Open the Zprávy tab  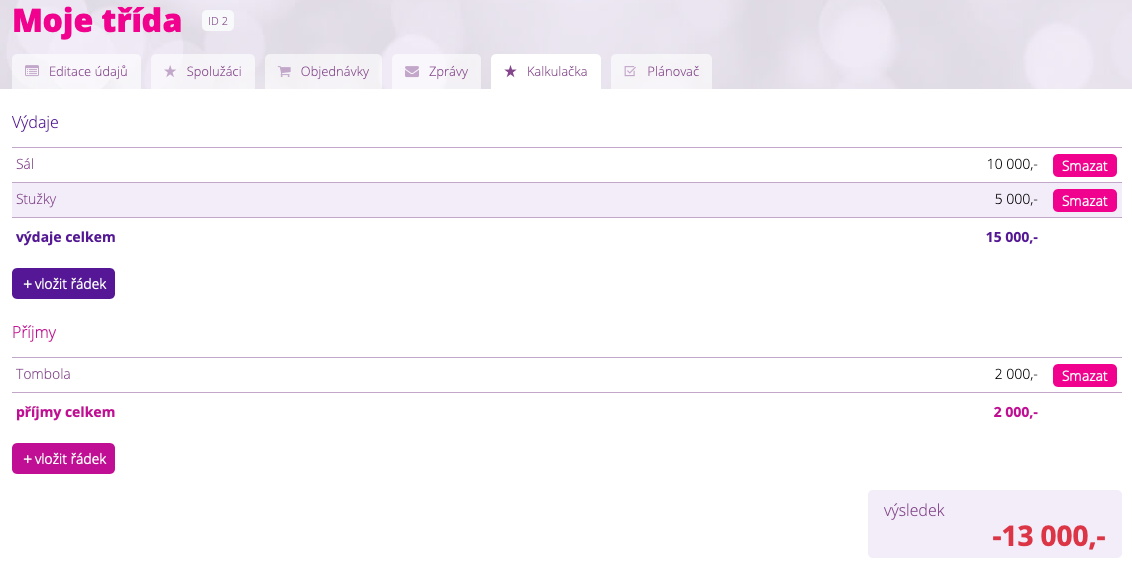tap(436, 72)
